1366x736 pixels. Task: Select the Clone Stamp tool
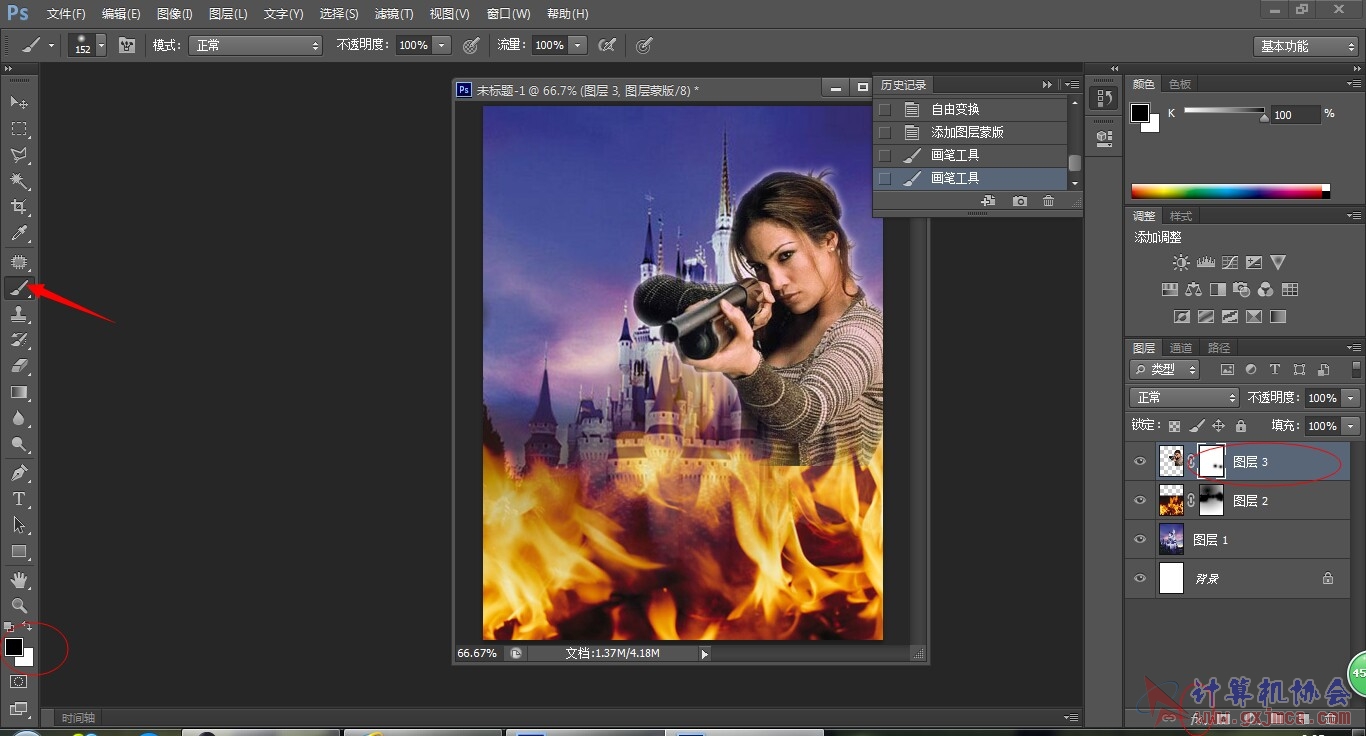(19, 314)
